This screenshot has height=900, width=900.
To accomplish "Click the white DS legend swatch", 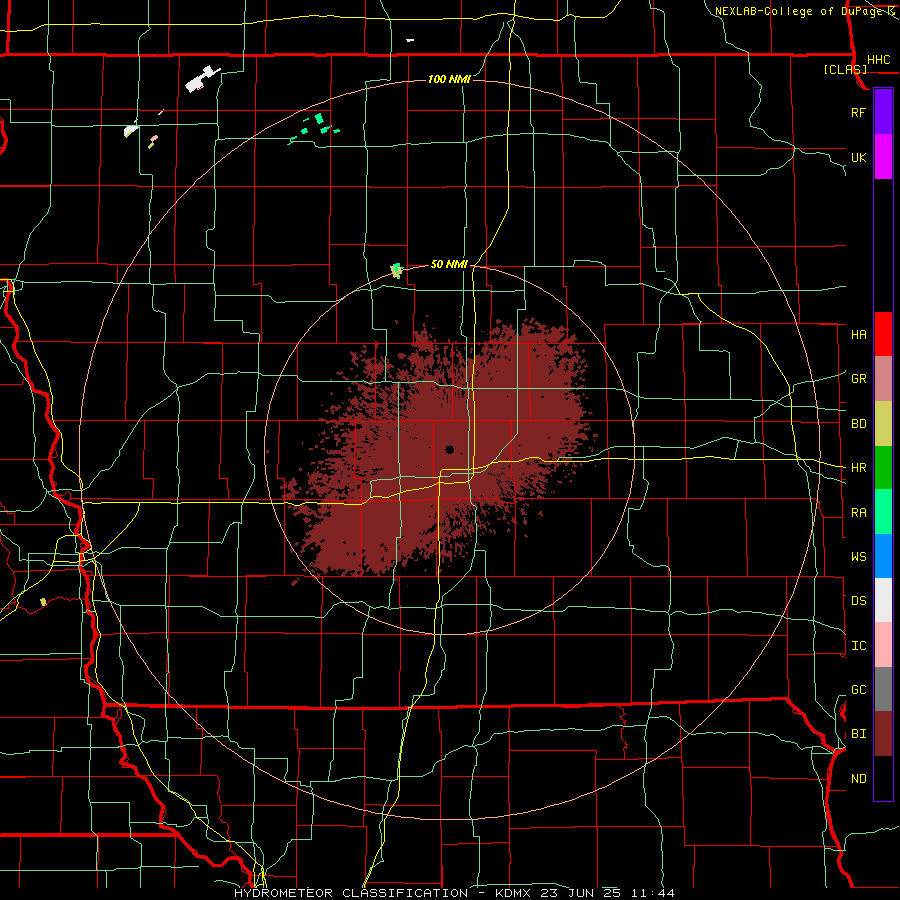I will (x=883, y=600).
